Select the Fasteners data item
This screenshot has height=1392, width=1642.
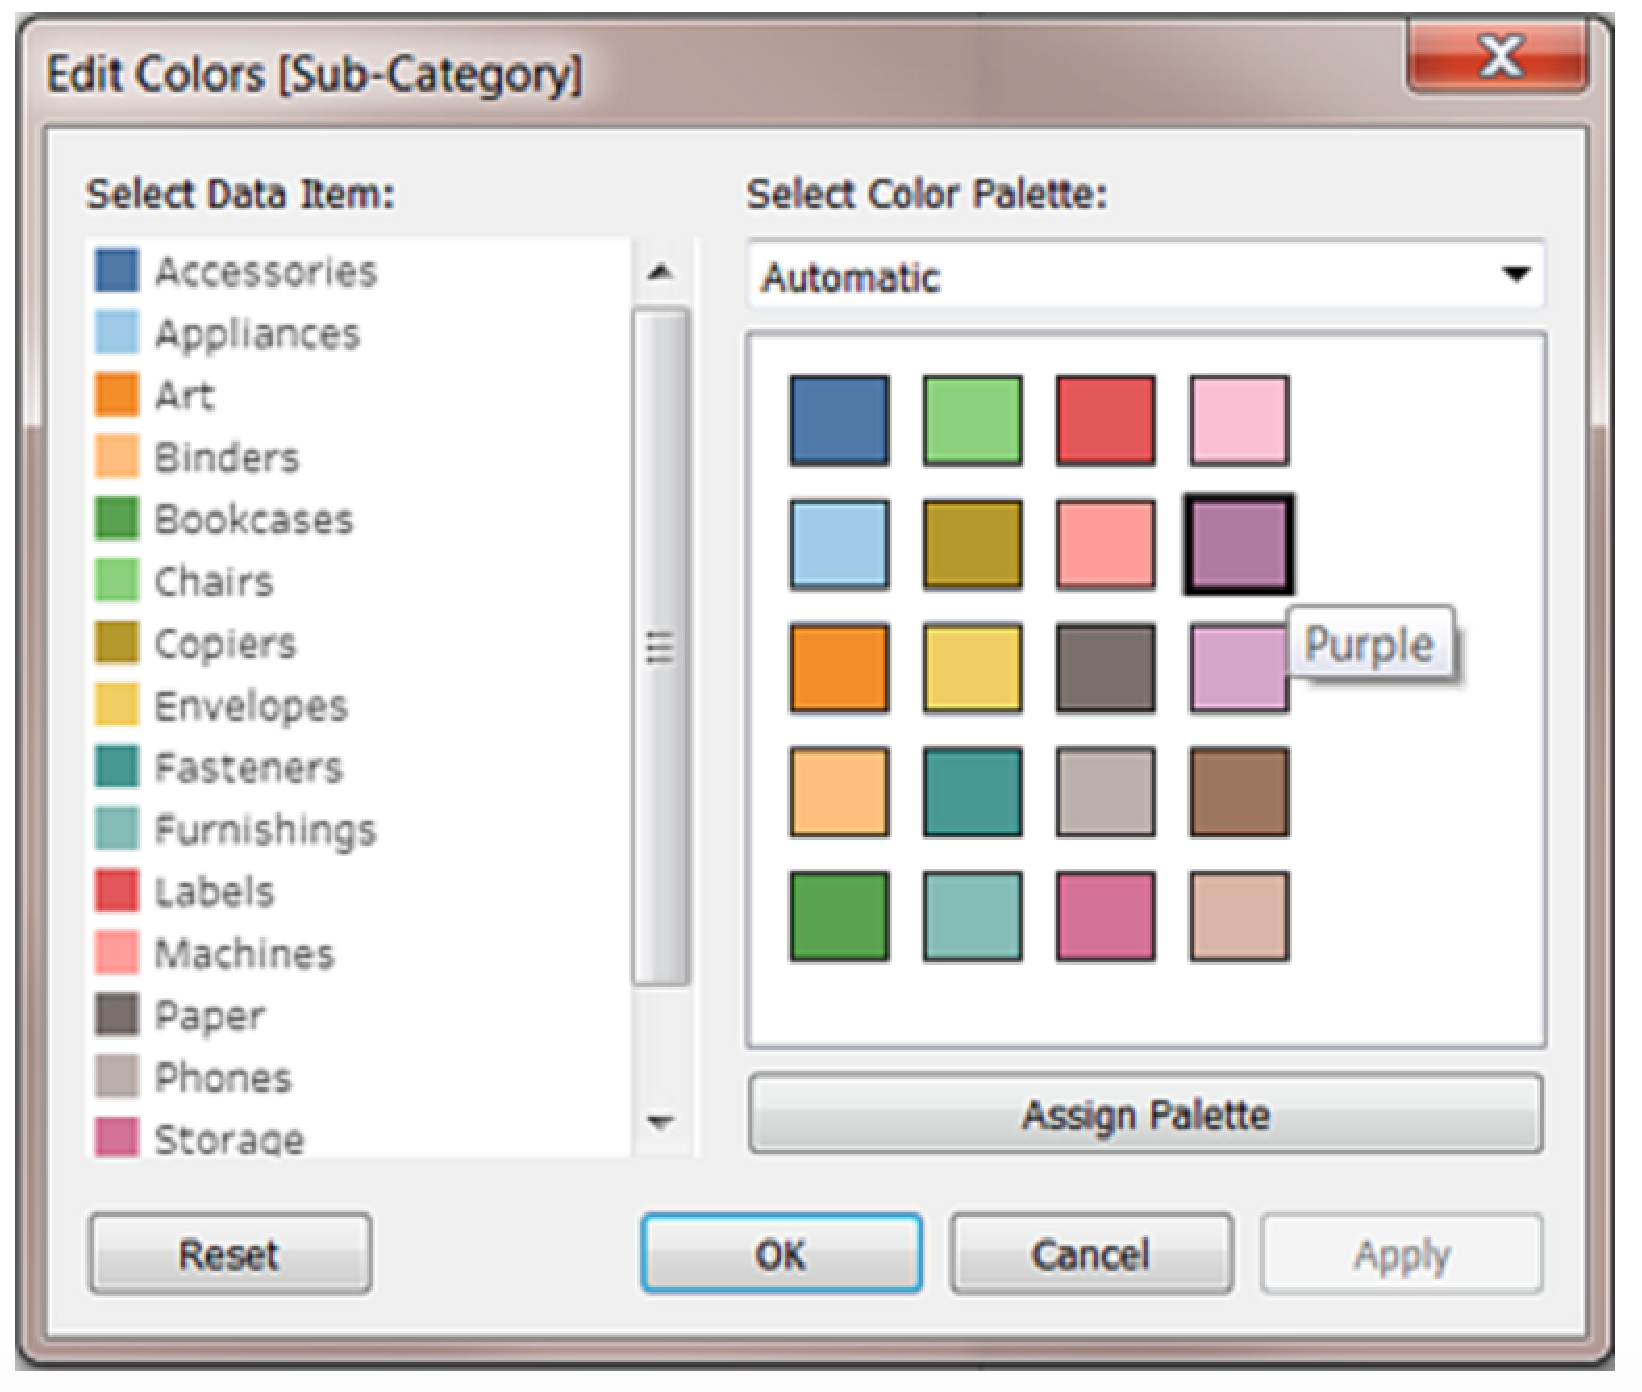coord(245,768)
